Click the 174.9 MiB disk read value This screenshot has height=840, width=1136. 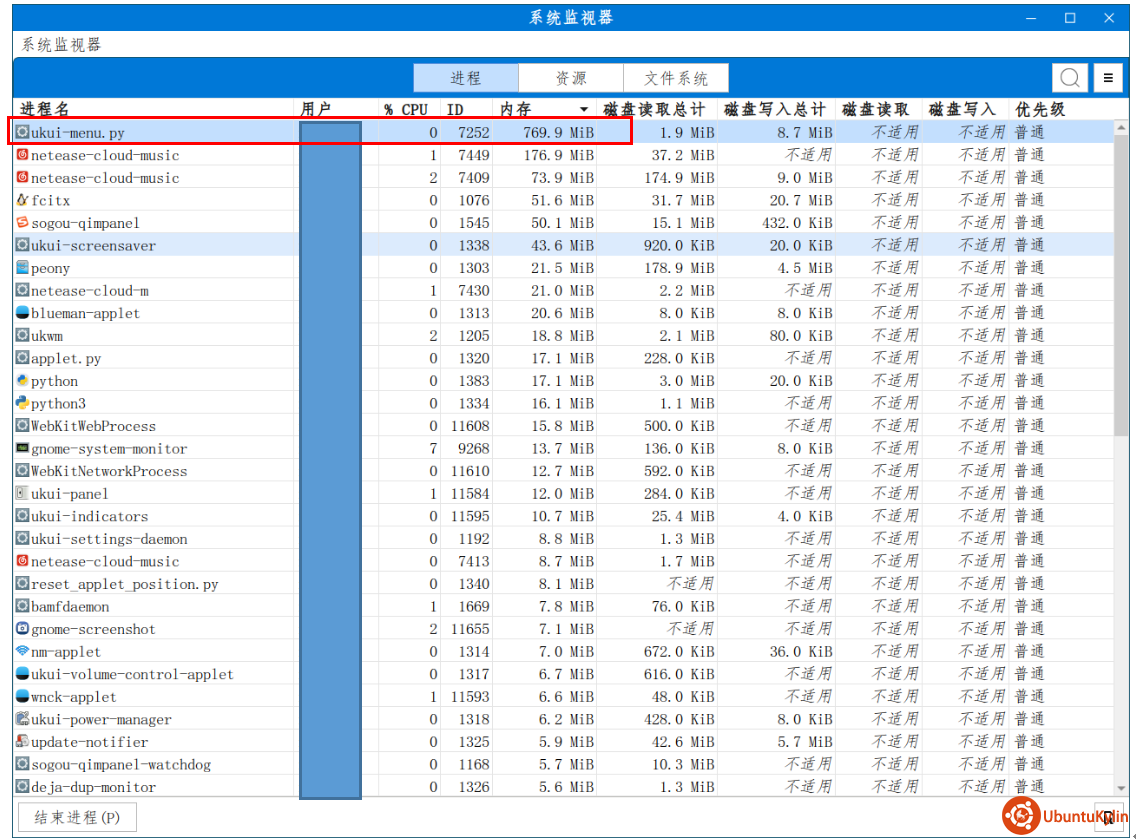point(679,177)
